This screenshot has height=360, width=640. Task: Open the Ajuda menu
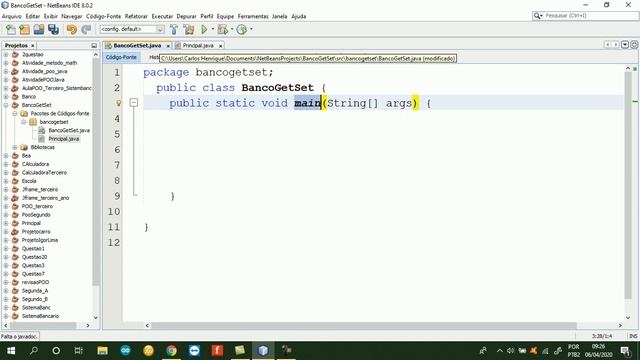299,16
